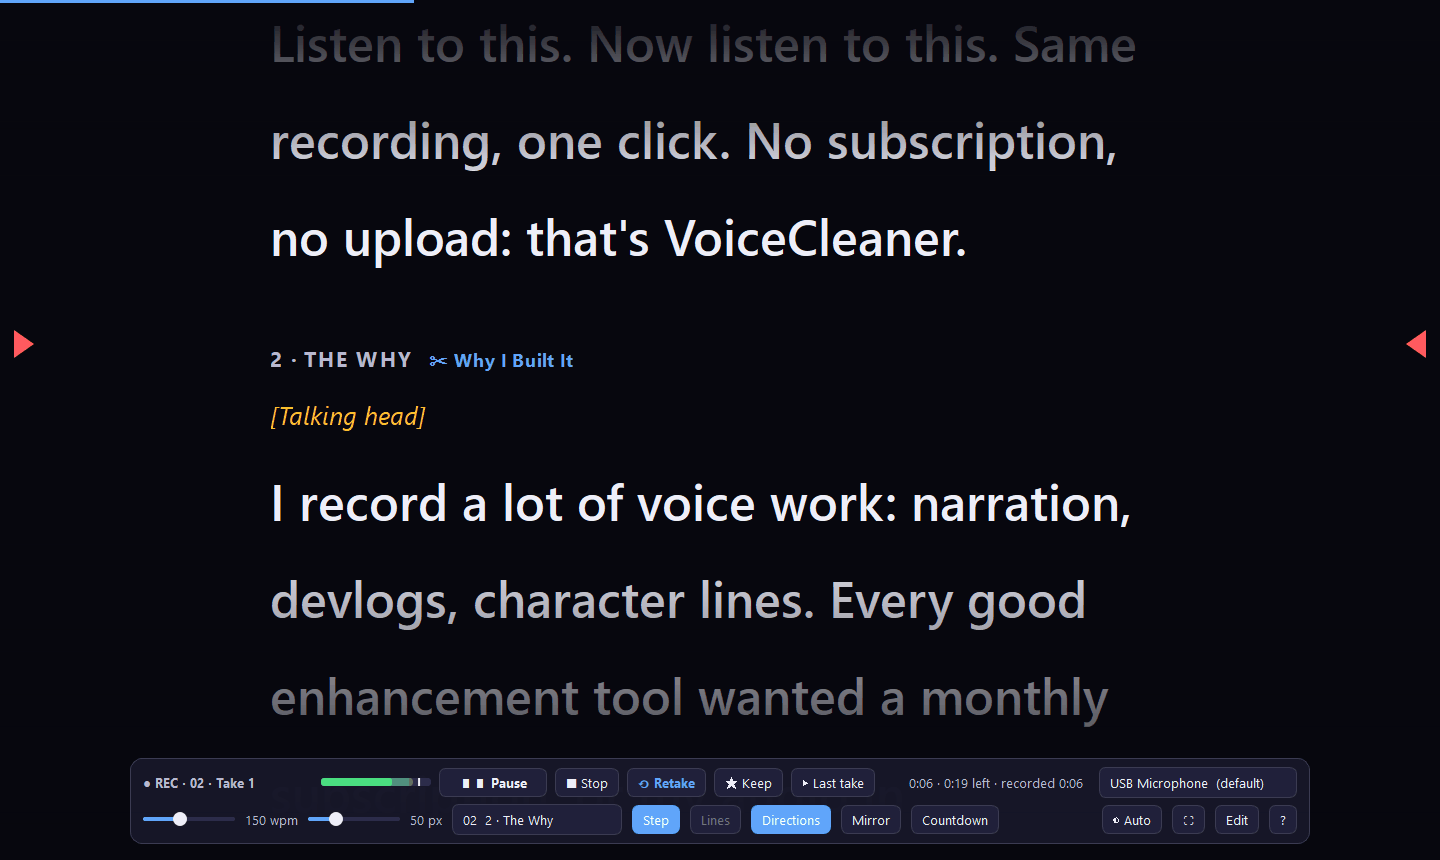The height and width of the screenshot is (860, 1440).
Task: Toggle the Auto theme button
Action: pos(1132,820)
